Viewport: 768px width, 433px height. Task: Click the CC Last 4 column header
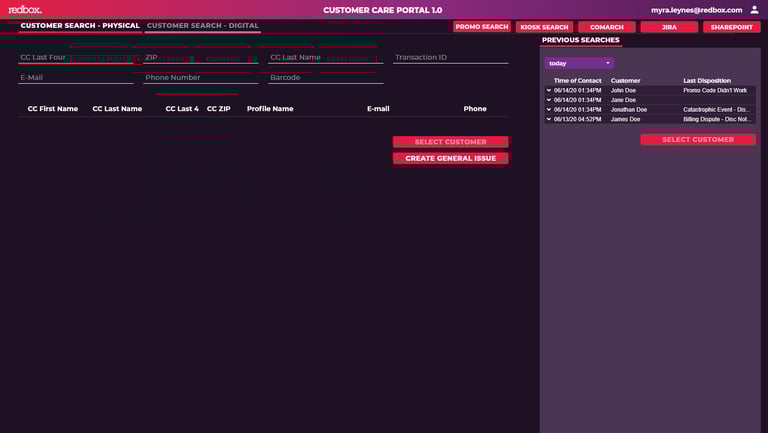pyautogui.click(x=182, y=109)
